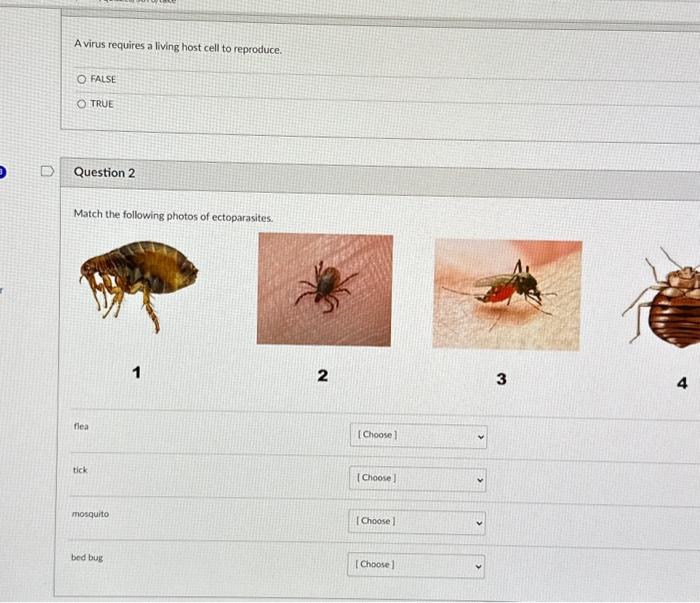
Task: Click the flea row label
Action: tap(81, 426)
